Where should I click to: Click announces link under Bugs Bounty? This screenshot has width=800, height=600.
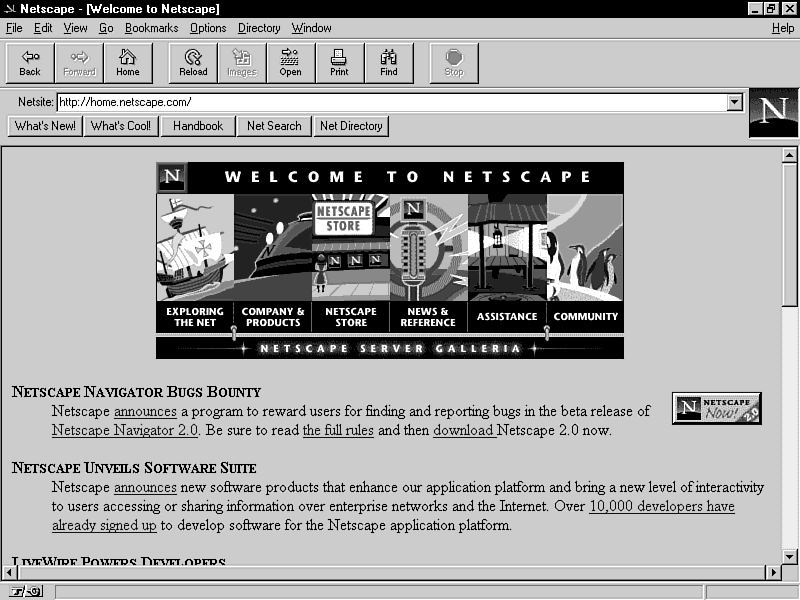(x=145, y=411)
